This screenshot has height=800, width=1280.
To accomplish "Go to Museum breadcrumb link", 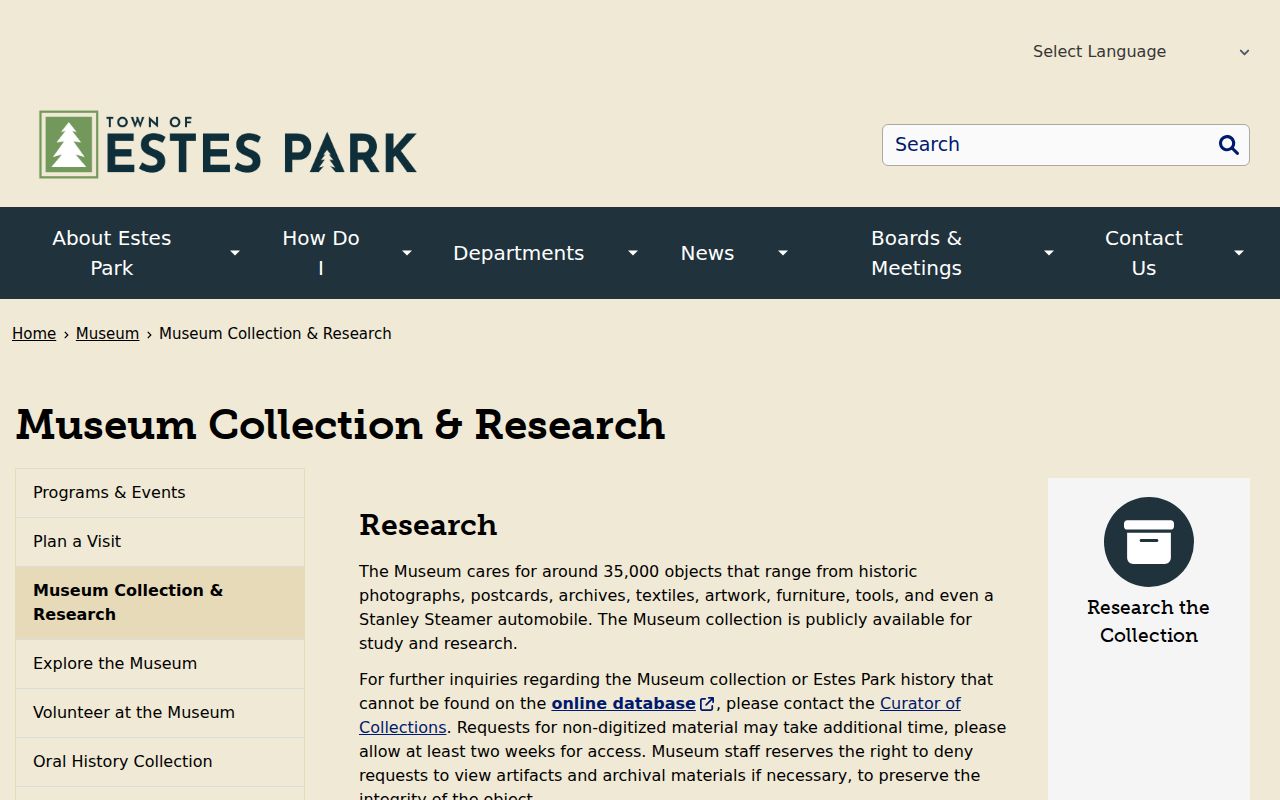I will tap(107, 334).
